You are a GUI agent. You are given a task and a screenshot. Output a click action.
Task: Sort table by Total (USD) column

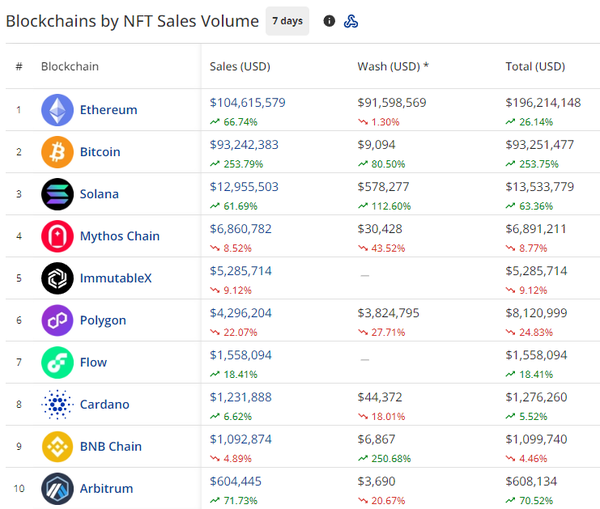click(535, 67)
